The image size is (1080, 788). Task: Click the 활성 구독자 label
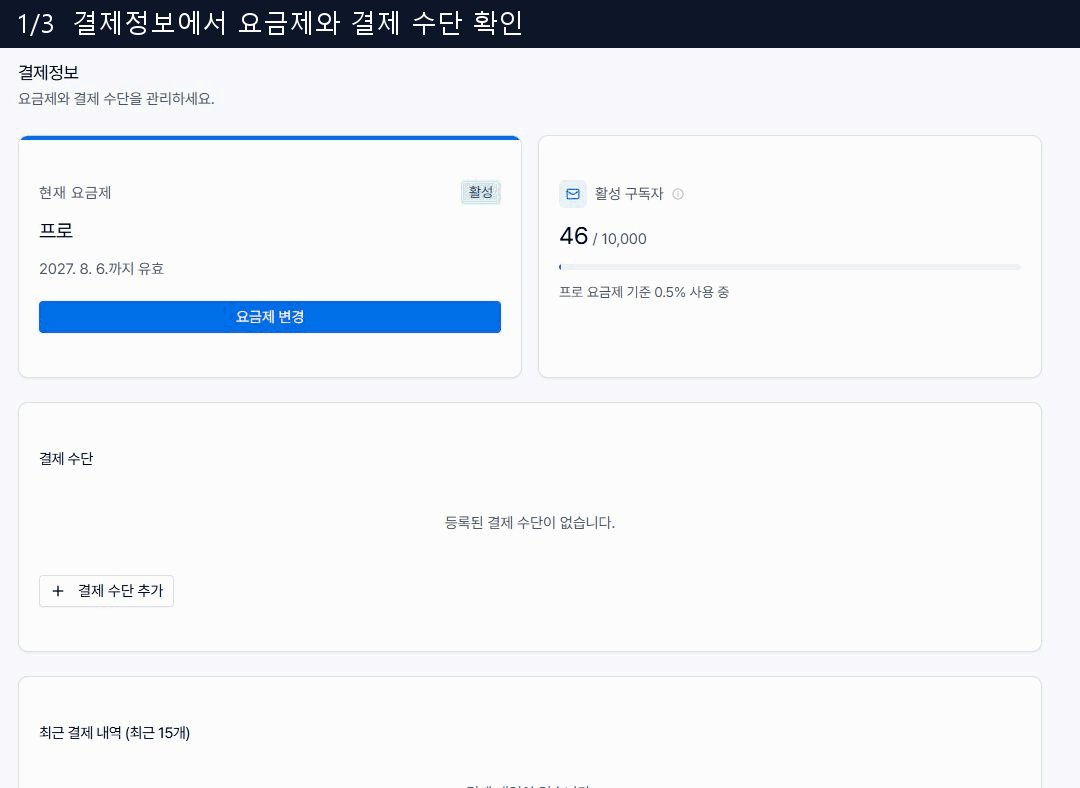629,194
